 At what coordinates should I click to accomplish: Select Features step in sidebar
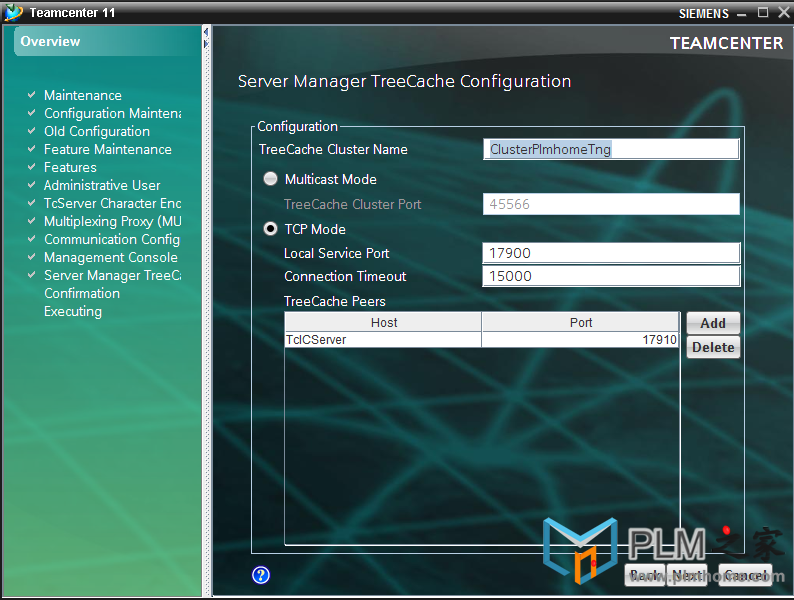tap(70, 167)
